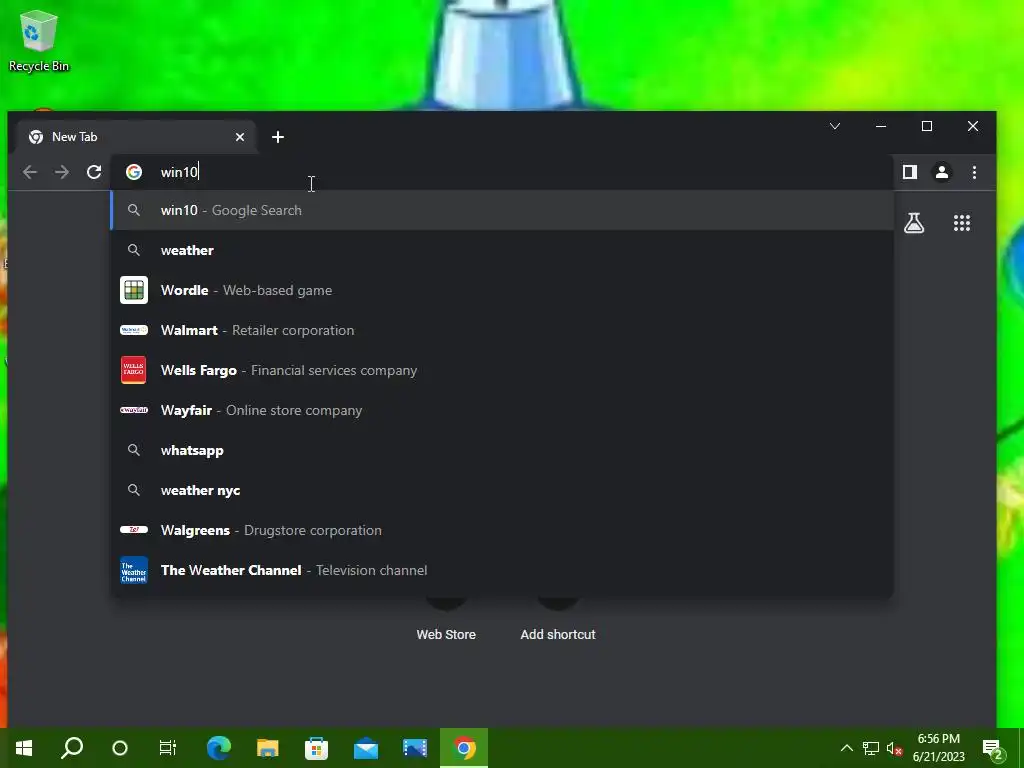1024x768 pixels.
Task: Open the Google apps grid
Action: [962, 223]
